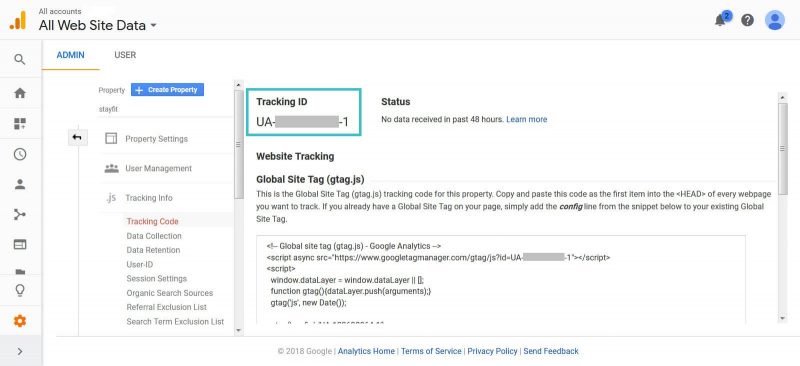Click main content scrollbar thumb
Viewport: 800px width, 366px height.
pos(783,148)
